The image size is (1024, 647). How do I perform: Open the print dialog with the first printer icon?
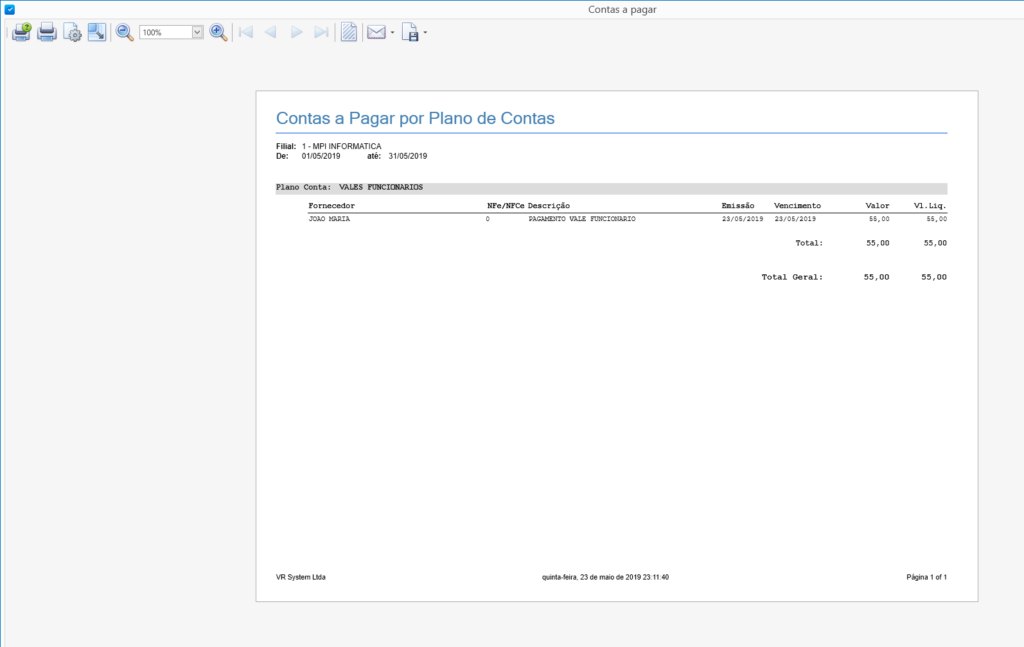pos(21,32)
